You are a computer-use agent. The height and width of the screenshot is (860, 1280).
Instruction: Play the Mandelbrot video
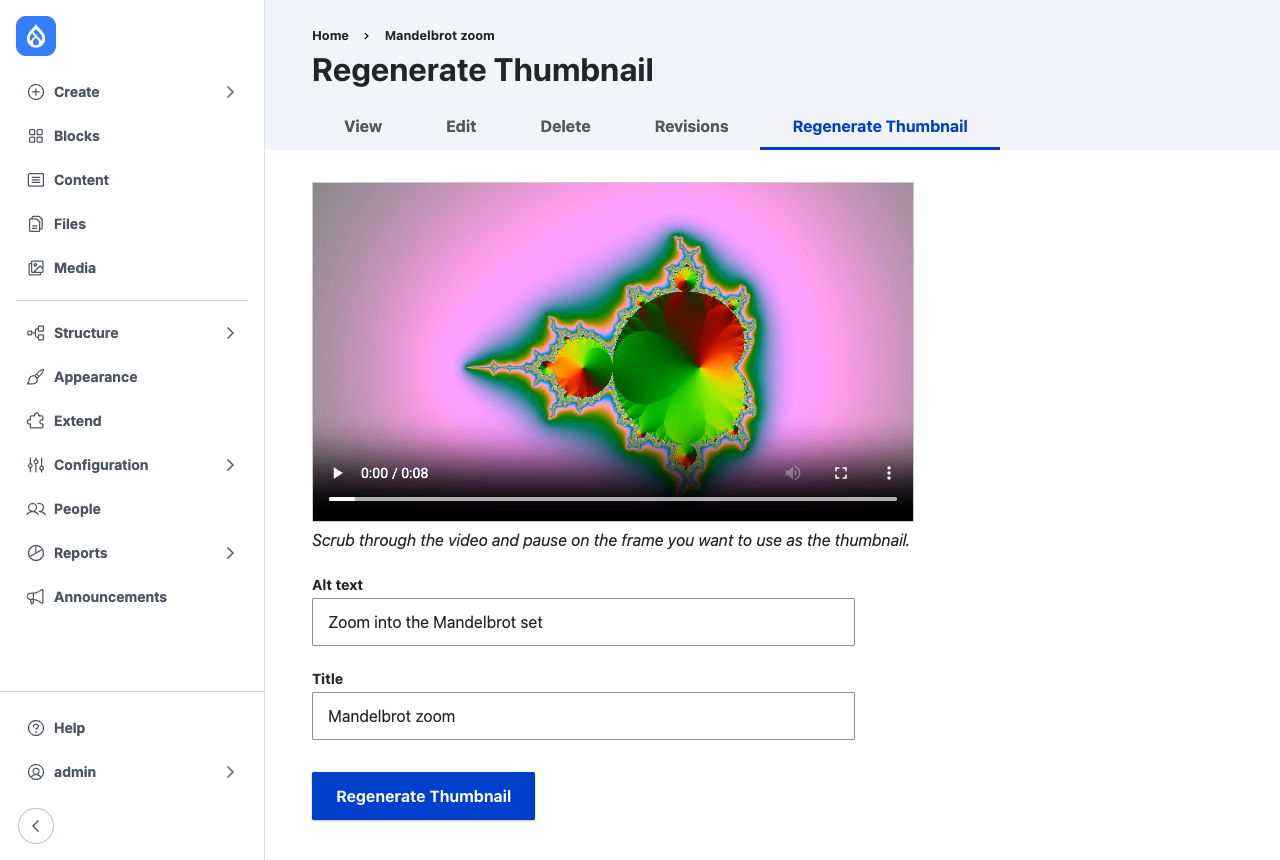tap(338, 473)
